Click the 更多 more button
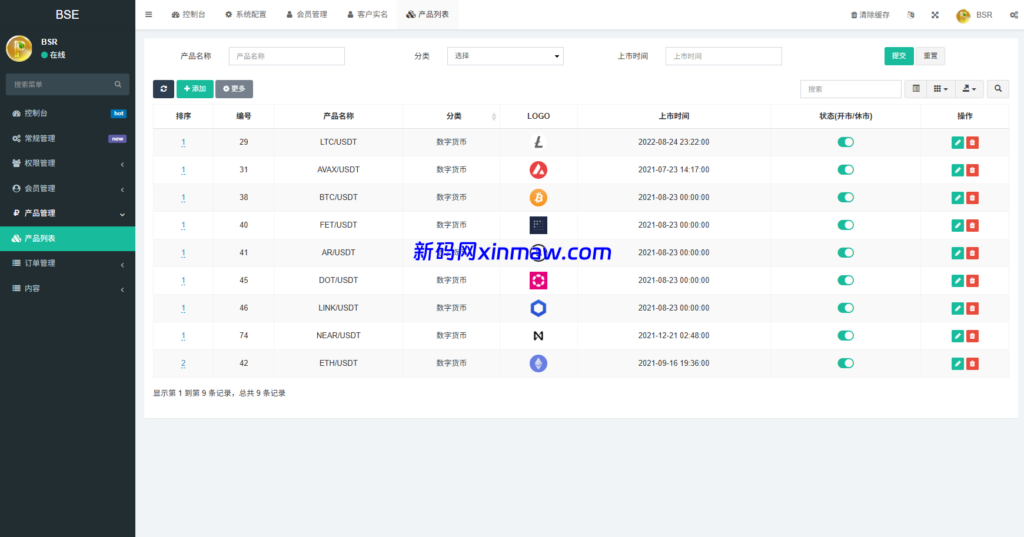This screenshot has width=1024, height=537. coord(234,89)
